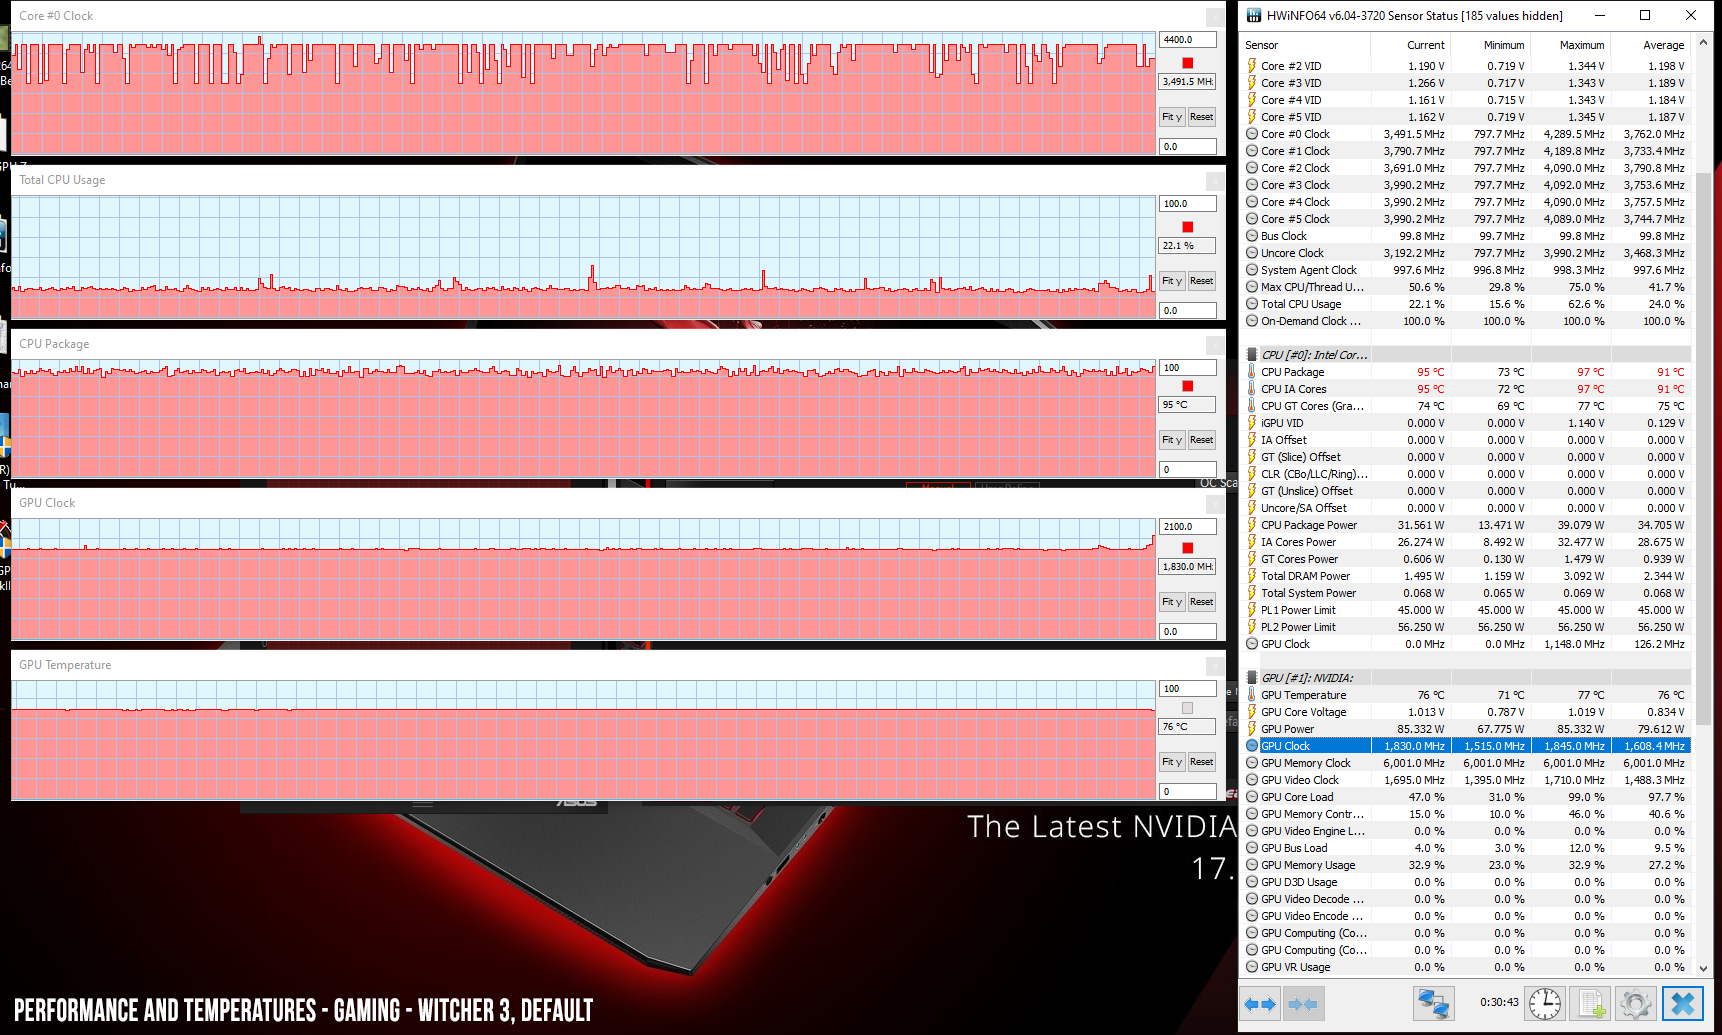Edit the minimum 0.0 field in GPU Clock graph
Viewport: 1722px width, 1035px height.
coord(1188,632)
